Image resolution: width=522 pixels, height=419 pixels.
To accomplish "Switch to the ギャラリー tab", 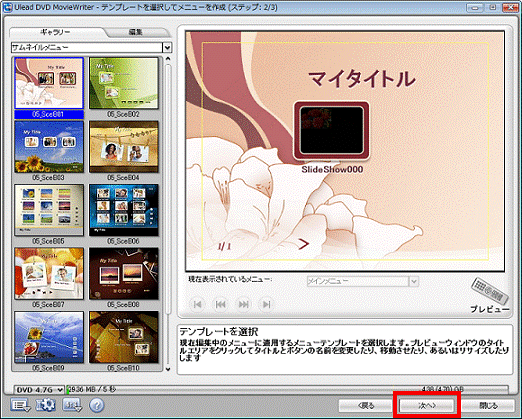I will pos(56,32).
